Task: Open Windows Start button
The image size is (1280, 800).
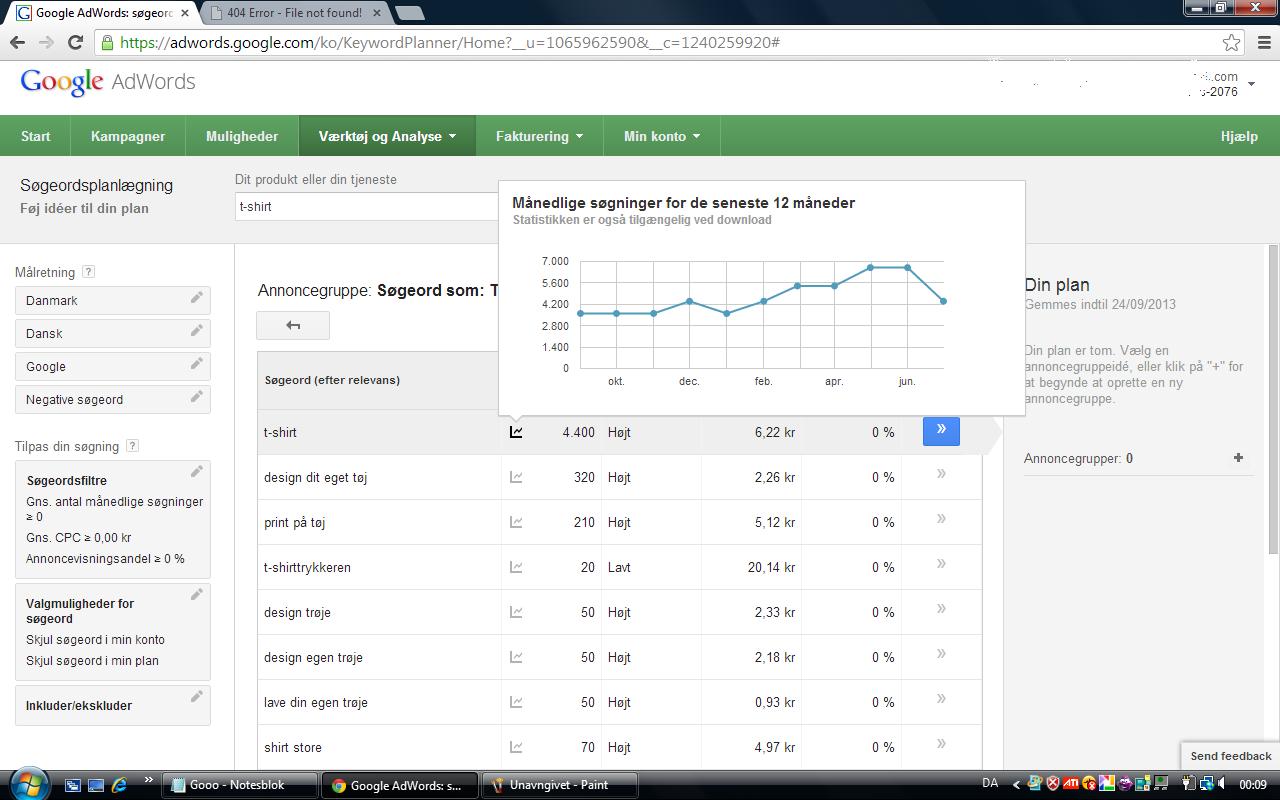Action: click(27, 784)
